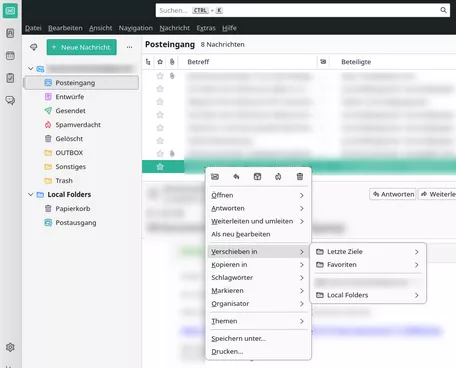This screenshot has width=456, height=368.
Task: Open the Navigation menu
Action: [136, 28]
